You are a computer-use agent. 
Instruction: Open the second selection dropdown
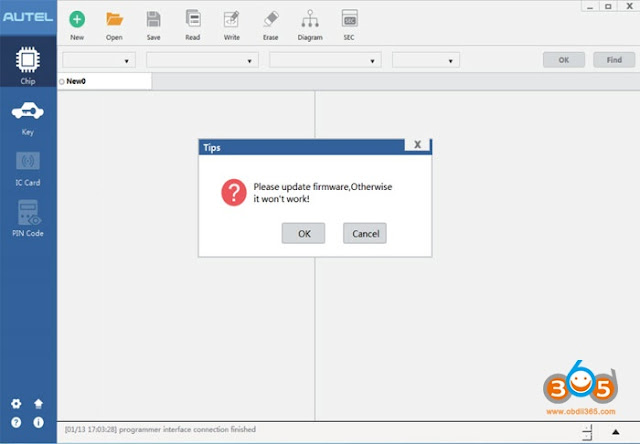click(202, 60)
